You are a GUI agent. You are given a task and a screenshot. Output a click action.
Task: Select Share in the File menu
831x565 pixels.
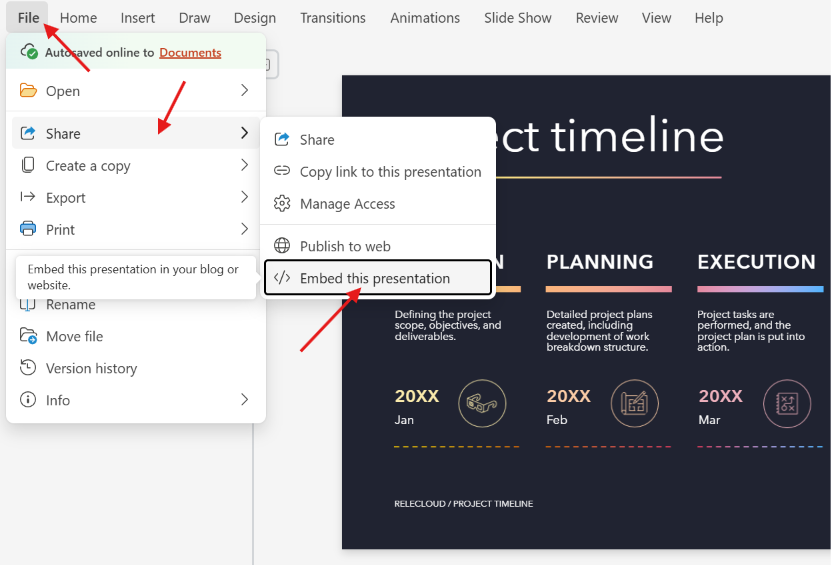coord(135,133)
